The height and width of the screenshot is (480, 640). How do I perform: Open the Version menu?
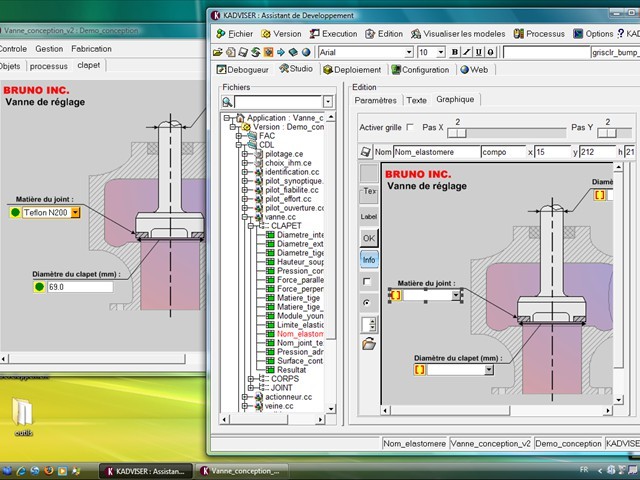click(281, 34)
